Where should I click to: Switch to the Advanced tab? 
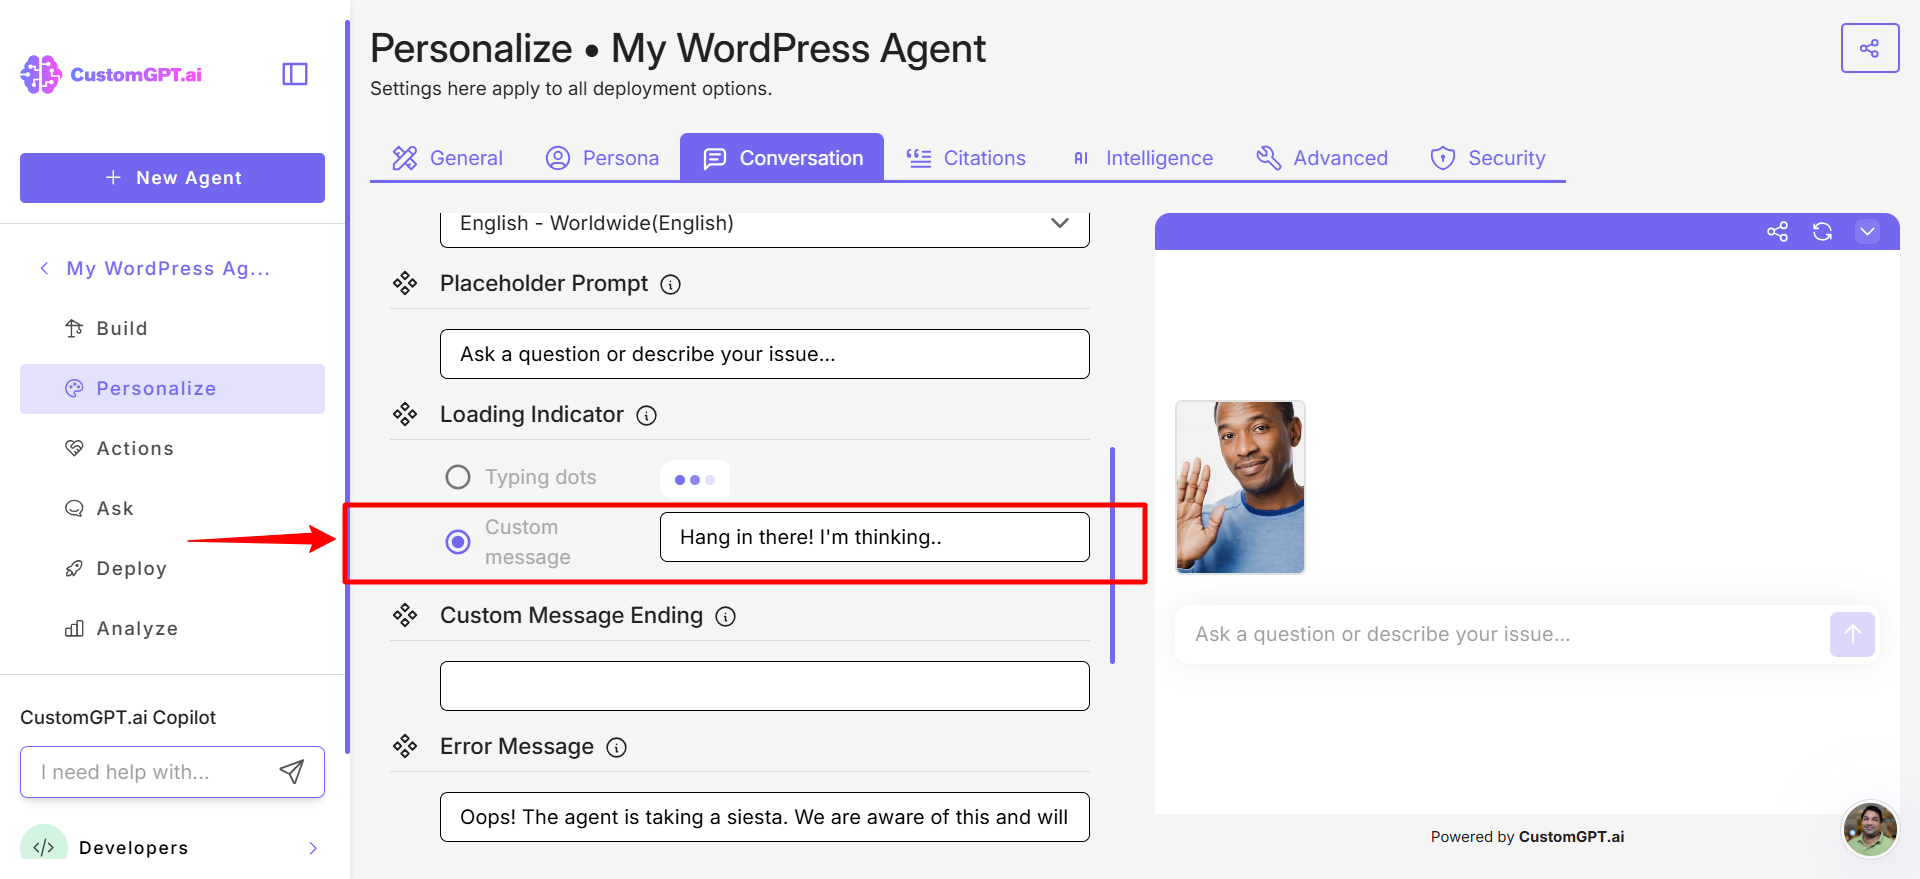(1322, 158)
